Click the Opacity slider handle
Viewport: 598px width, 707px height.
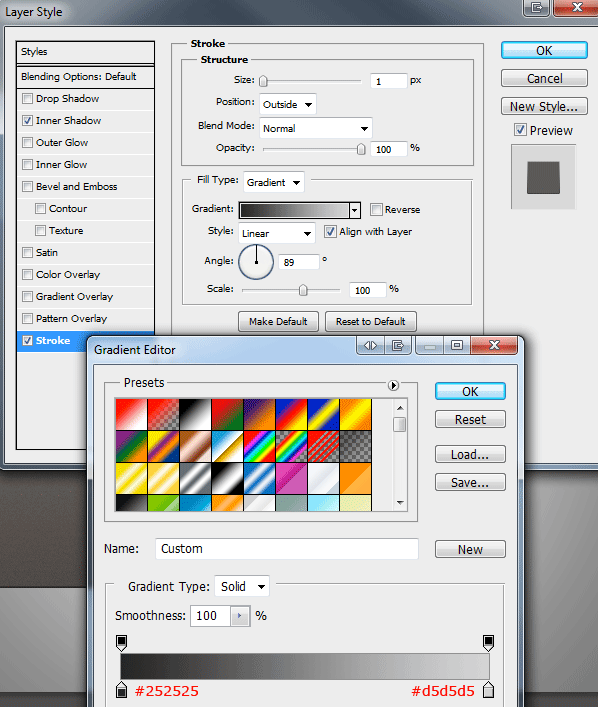(361, 149)
